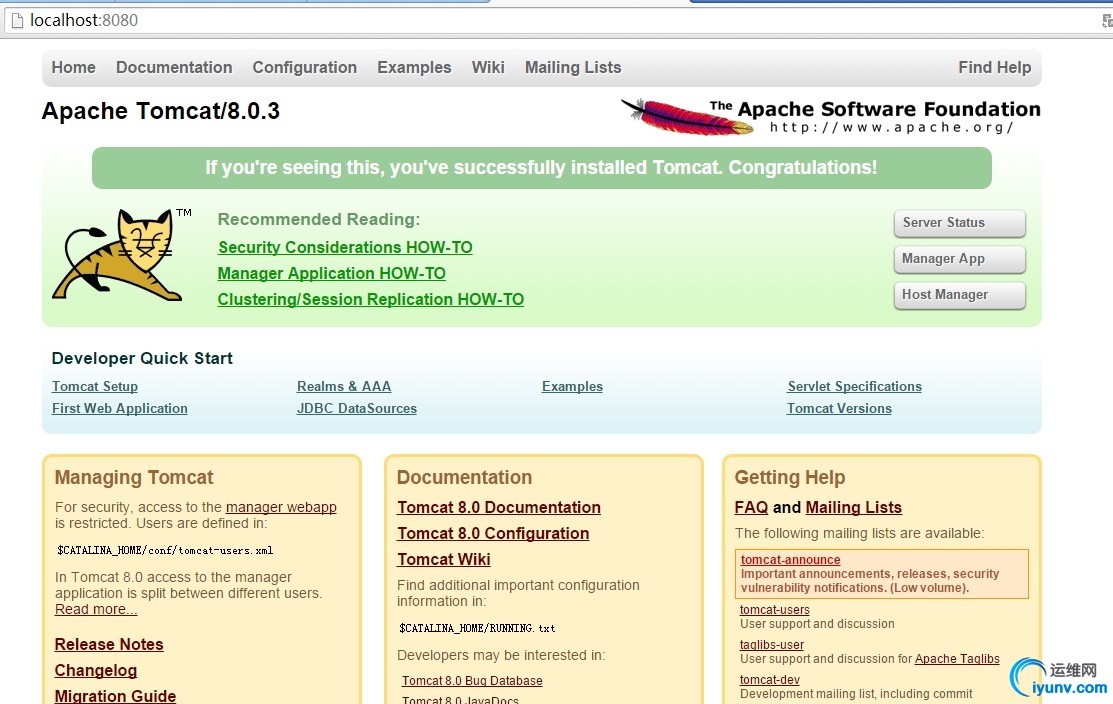Open the tomcat-users mailing list link
1113x704 pixels.
pyautogui.click(x=774, y=610)
